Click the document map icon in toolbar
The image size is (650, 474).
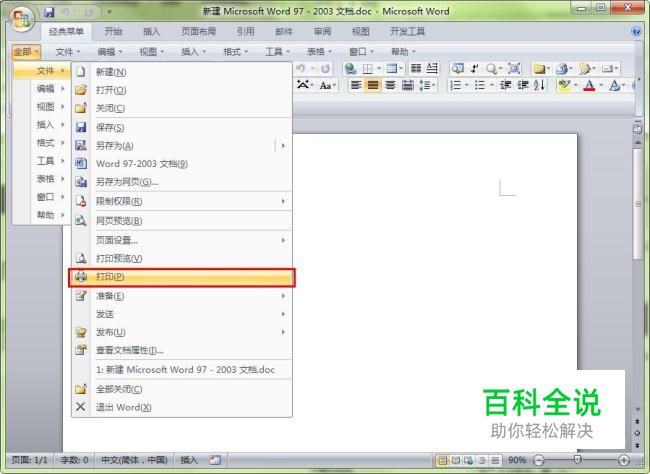(x=458, y=68)
